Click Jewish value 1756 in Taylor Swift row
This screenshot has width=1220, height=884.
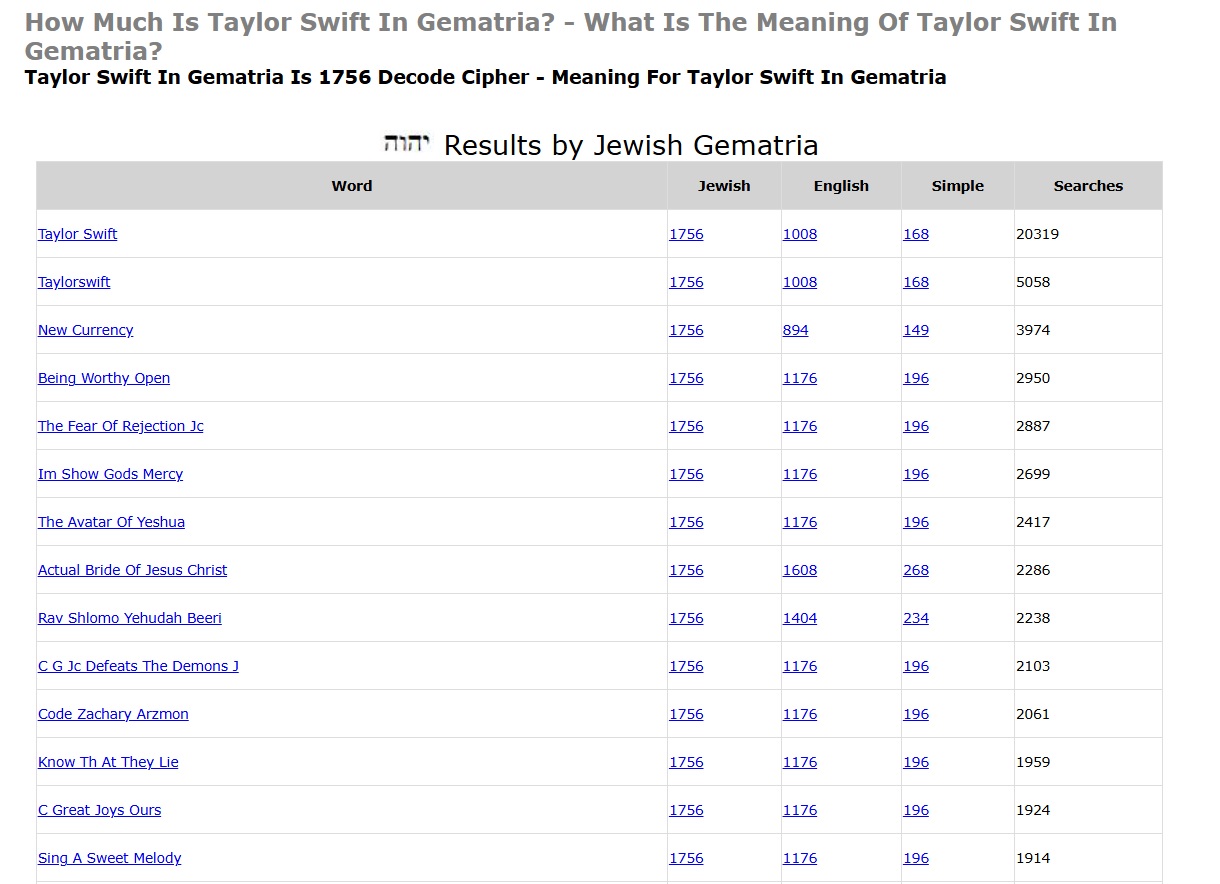tap(686, 234)
